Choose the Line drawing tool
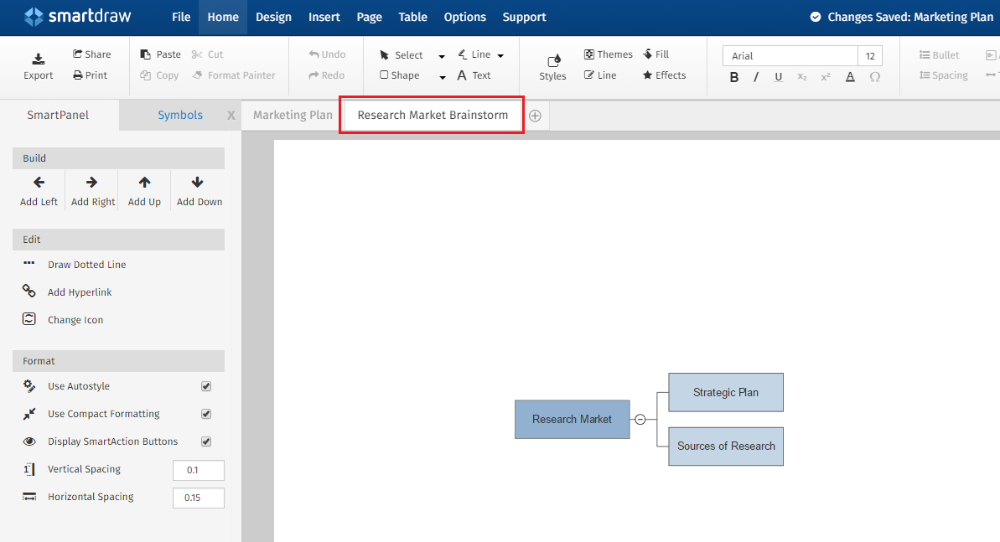 click(x=474, y=54)
